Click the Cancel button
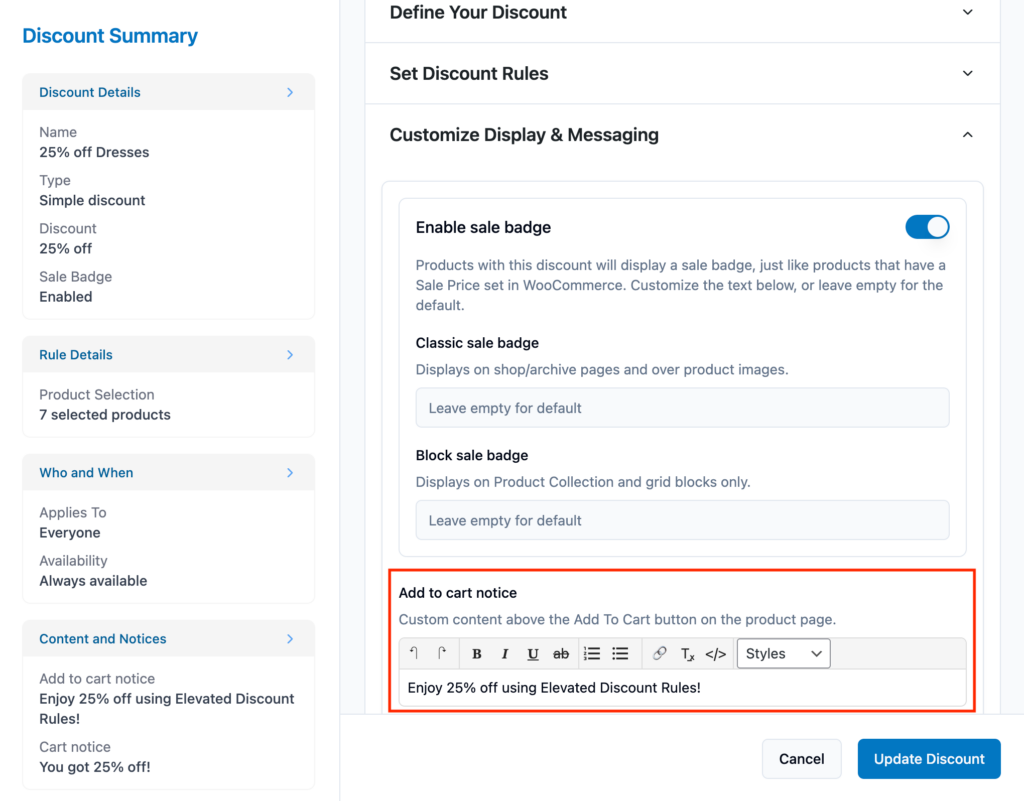The image size is (1024, 801). (x=801, y=759)
